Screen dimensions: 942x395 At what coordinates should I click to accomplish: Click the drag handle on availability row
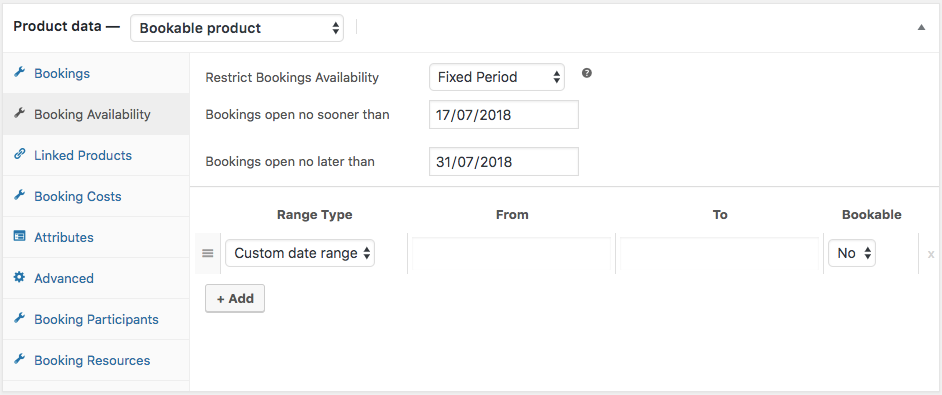(x=208, y=254)
